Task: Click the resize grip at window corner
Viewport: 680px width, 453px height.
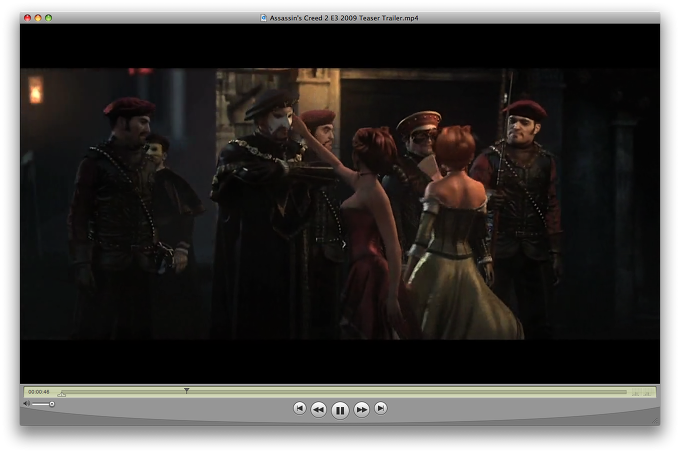Action: (655, 420)
